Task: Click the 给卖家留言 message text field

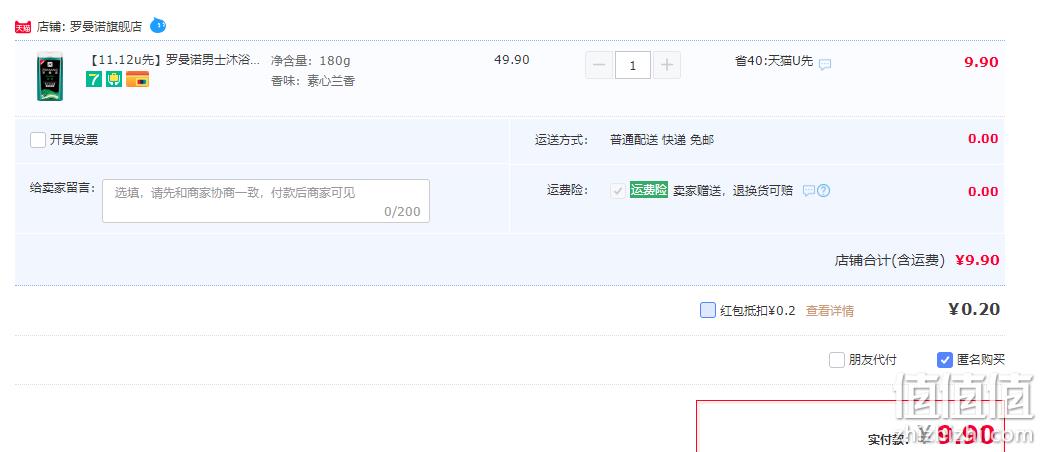Action: 265,201
